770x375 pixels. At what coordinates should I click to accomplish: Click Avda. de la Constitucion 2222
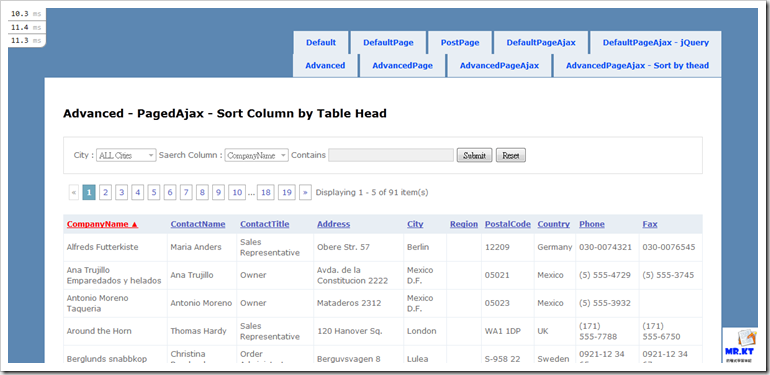click(353, 275)
